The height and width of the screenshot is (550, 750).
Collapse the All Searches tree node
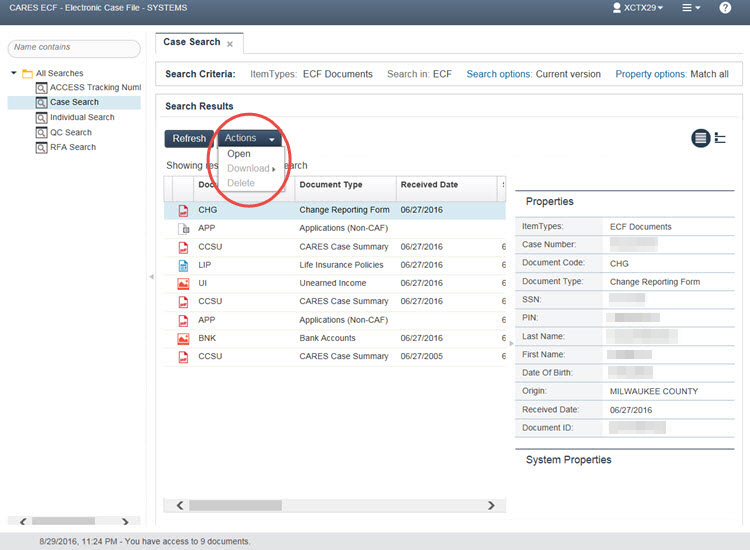coord(14,73)
